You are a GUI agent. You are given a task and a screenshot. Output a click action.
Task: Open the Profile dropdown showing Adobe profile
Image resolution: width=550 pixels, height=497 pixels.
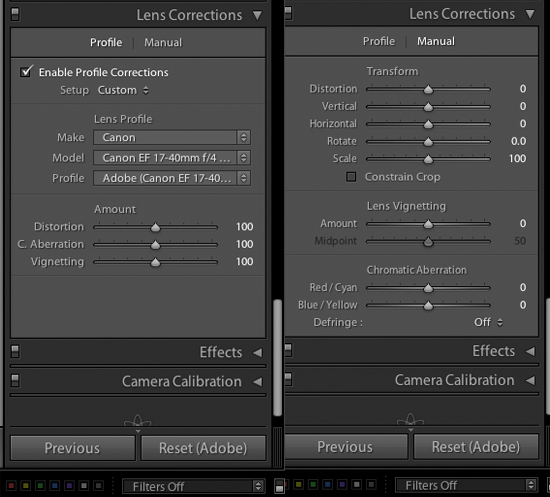(172, 178)
